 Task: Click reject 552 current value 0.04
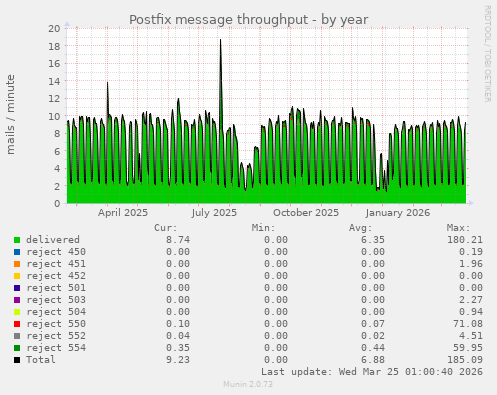[178, 336]
